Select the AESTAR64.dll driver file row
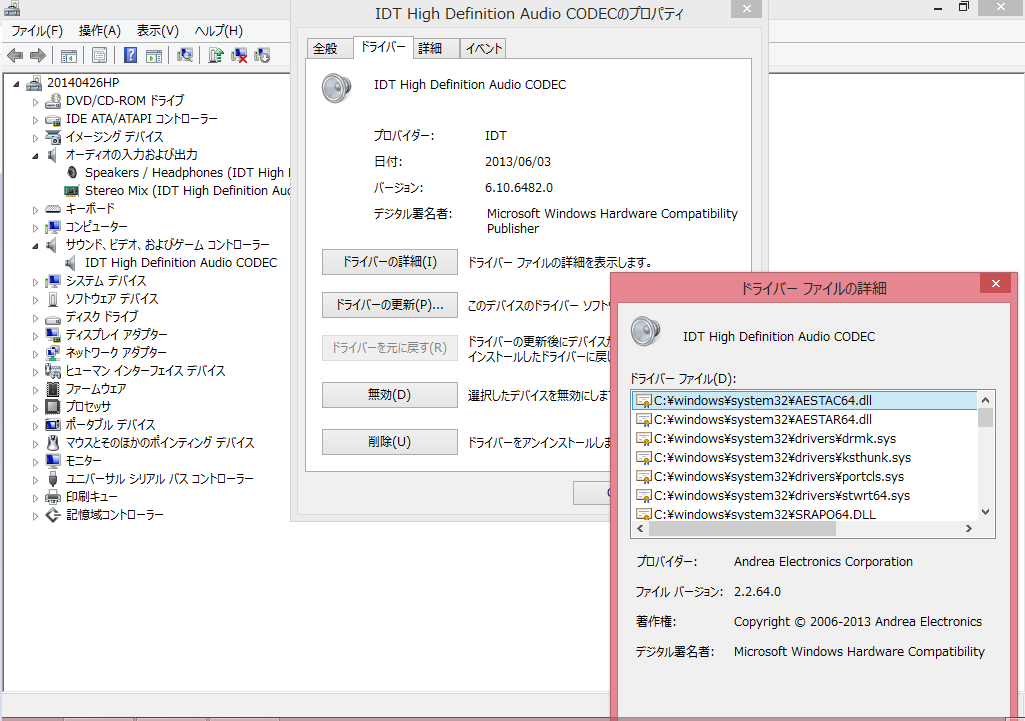Image resolution: width=1025 pixels, height=721 pixels. [805, 420]
